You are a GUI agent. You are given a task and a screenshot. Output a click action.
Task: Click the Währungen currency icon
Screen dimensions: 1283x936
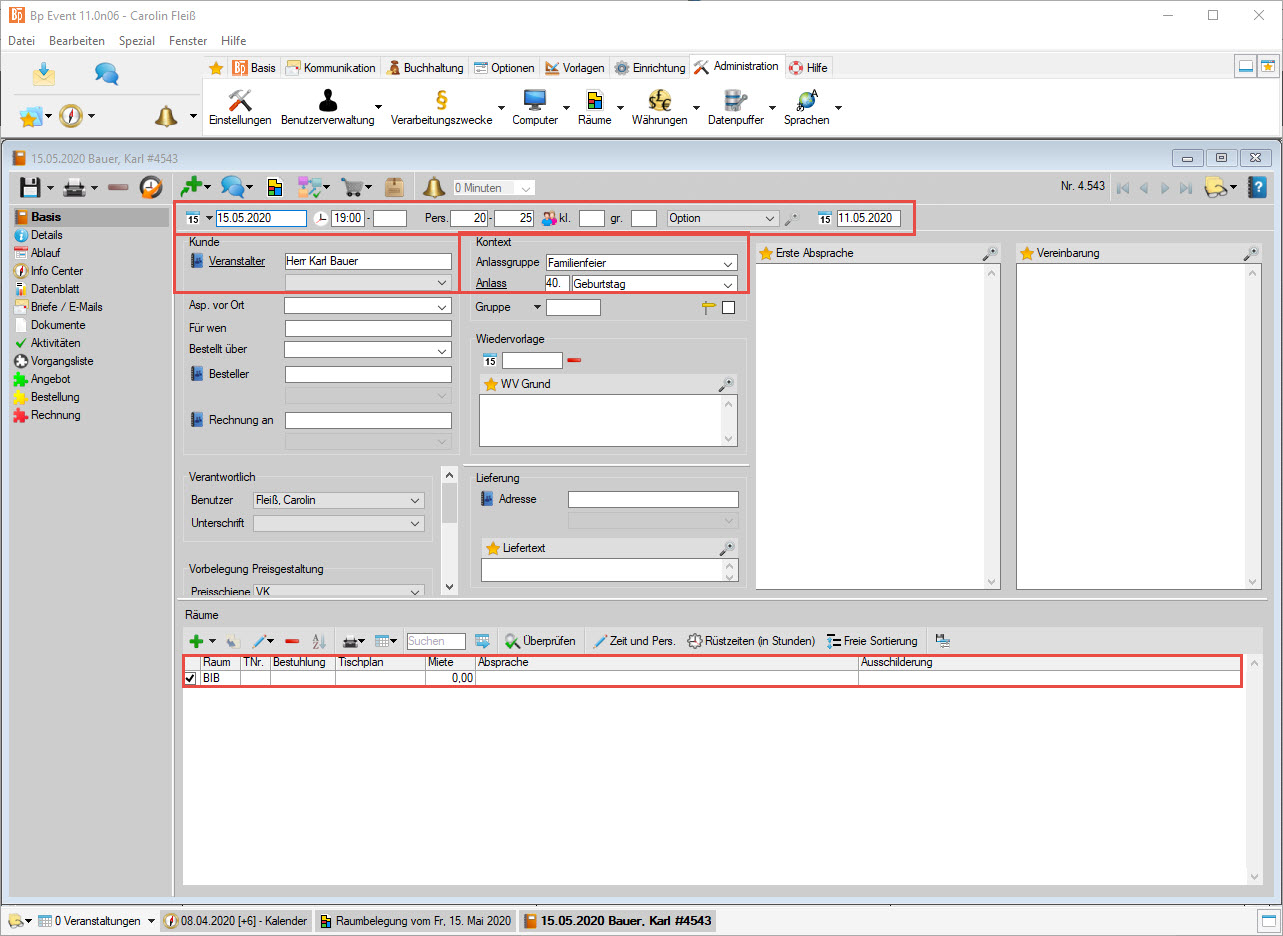point(659,101)
